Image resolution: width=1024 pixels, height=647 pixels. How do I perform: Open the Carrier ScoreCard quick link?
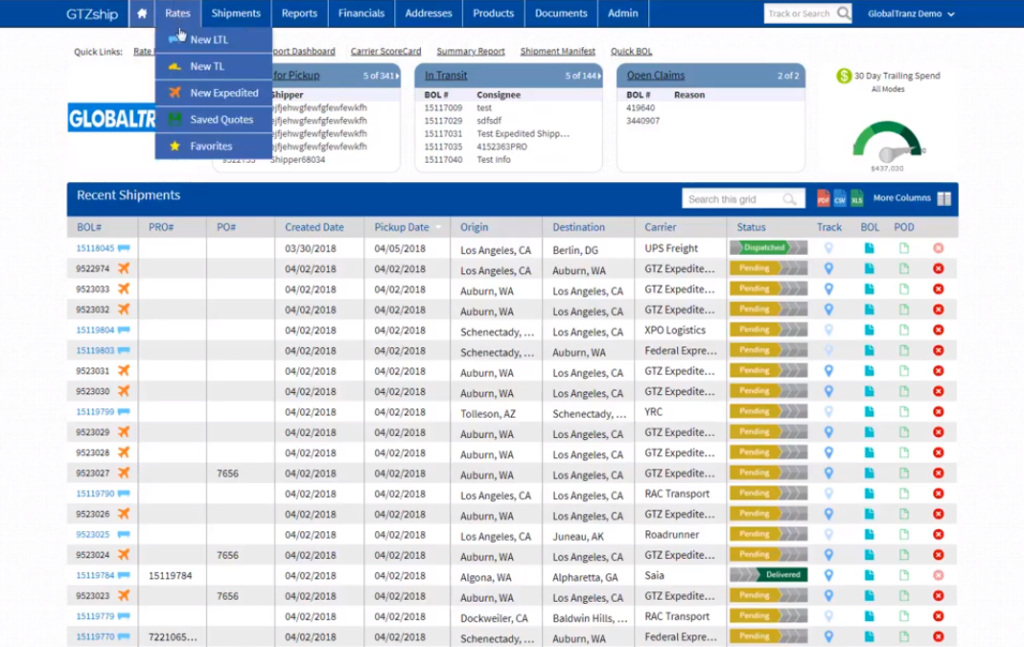click(x=386, y=51)
